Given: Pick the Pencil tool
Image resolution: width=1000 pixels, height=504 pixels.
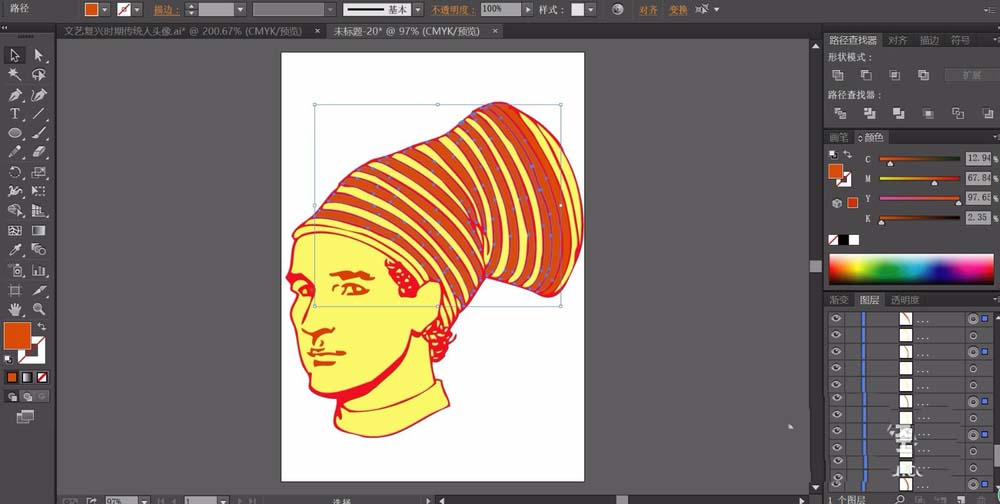Looking at the screenshot, I should [x=15, y=152].
